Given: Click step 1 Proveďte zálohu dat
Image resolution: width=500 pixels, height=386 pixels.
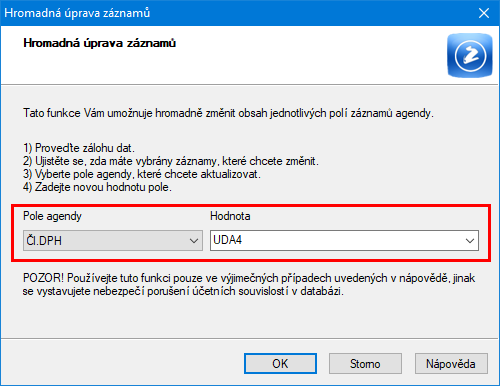Looking at the screenshot, I should [79, 148].
